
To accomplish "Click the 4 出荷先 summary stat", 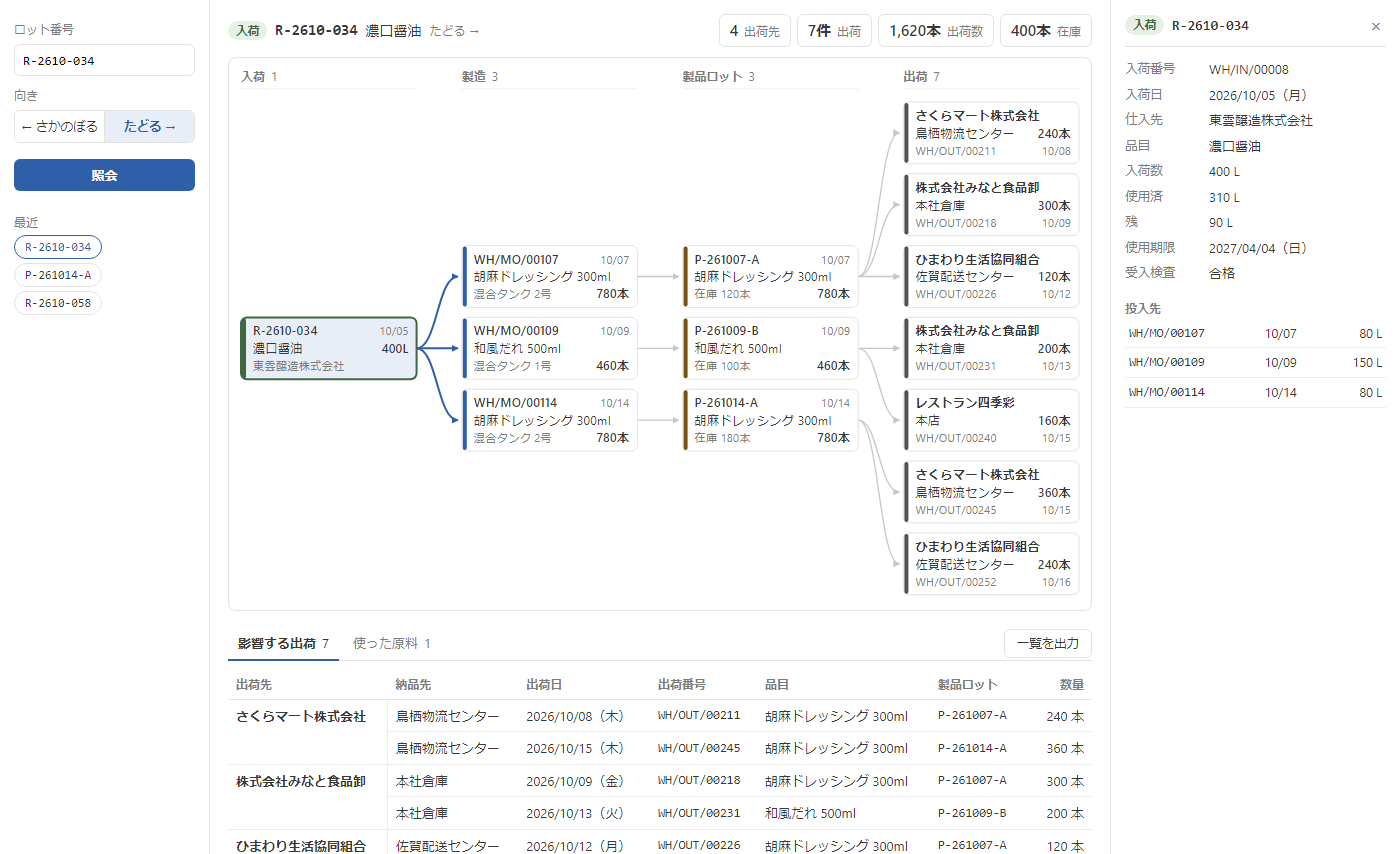I will click(755, 31).
